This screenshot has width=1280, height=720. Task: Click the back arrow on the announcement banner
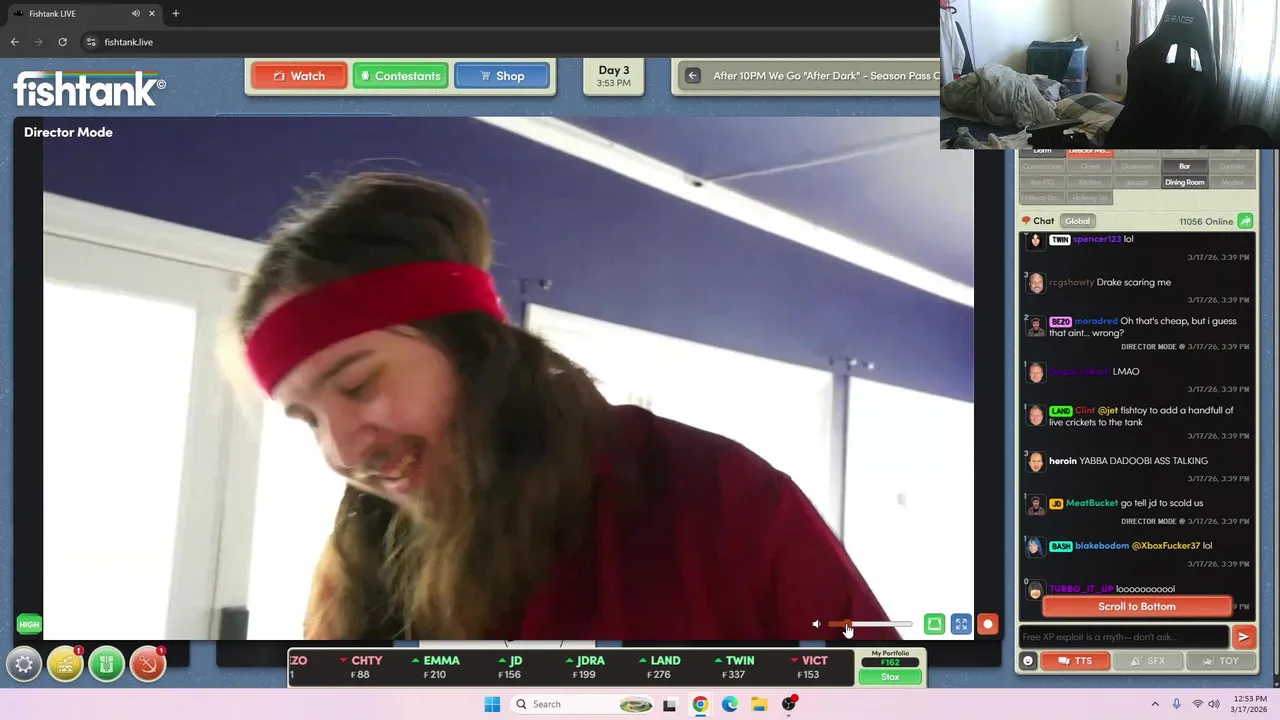[692, 76]
